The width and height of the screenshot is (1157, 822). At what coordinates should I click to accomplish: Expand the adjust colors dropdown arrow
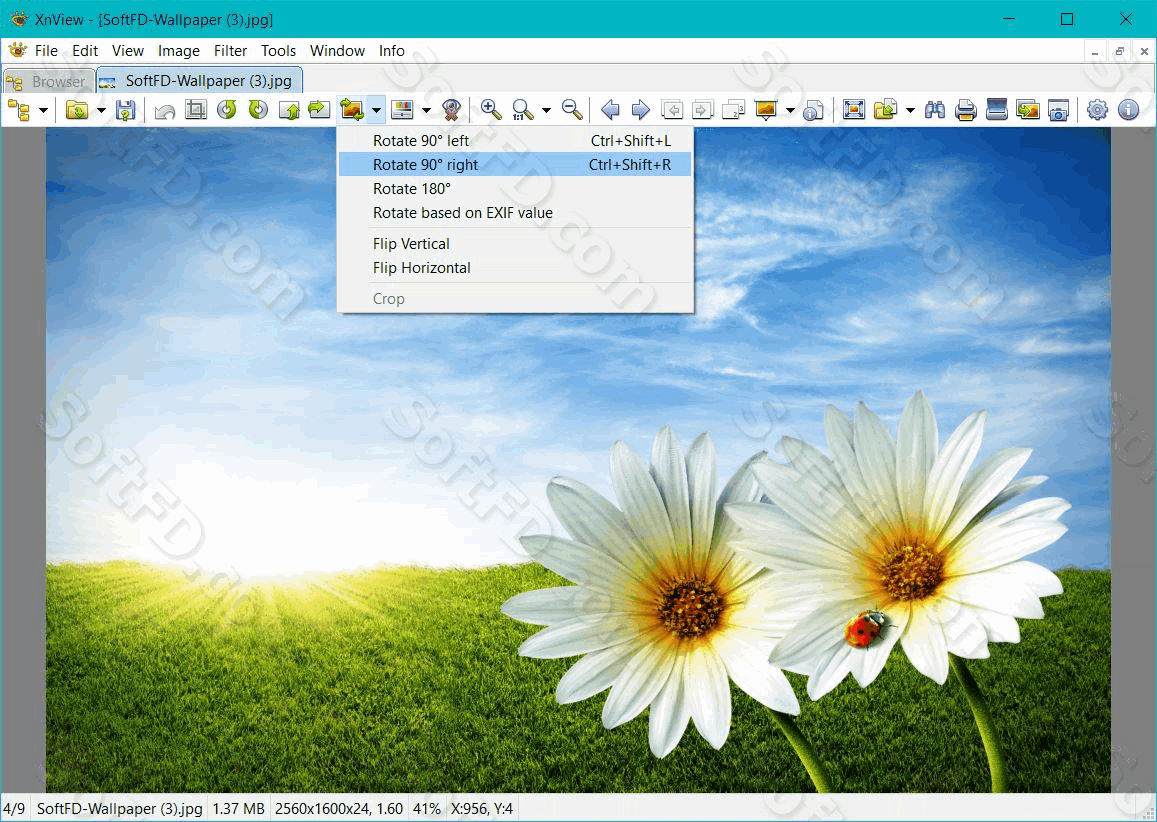coord(426,111)
